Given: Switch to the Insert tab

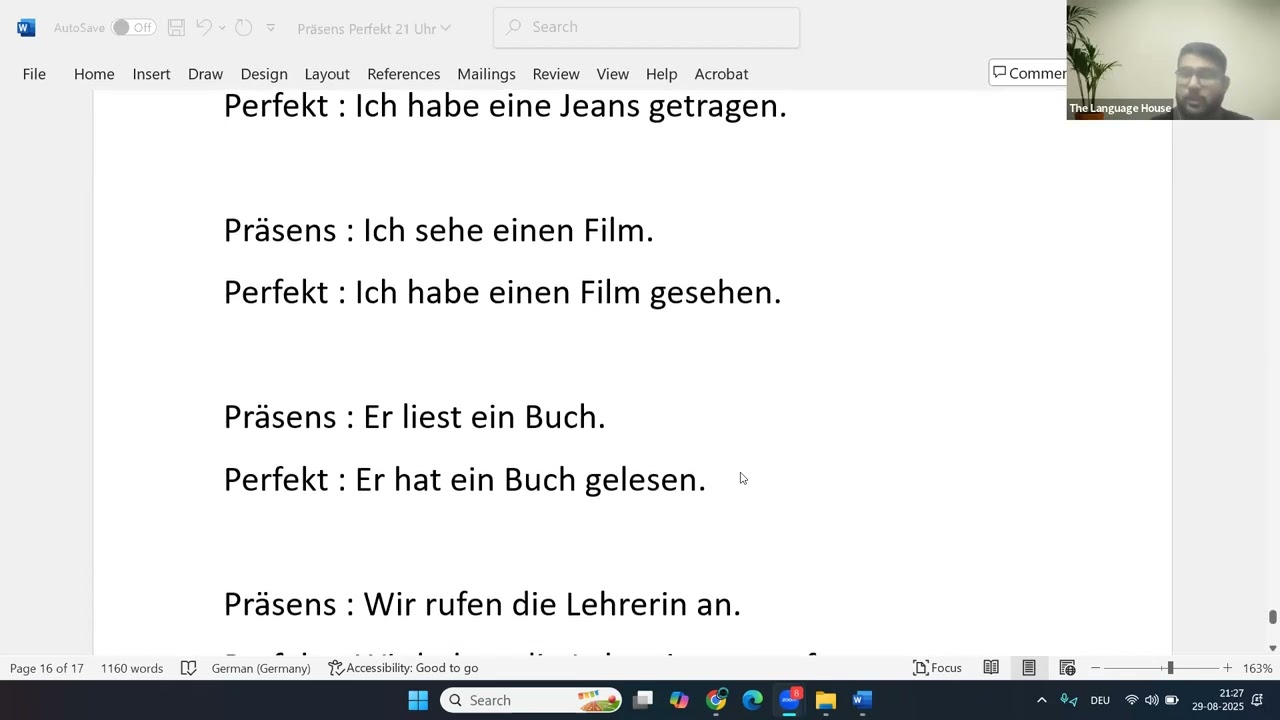Looking at the screenshot, I should pyautogui.click(x=151, y=74).
